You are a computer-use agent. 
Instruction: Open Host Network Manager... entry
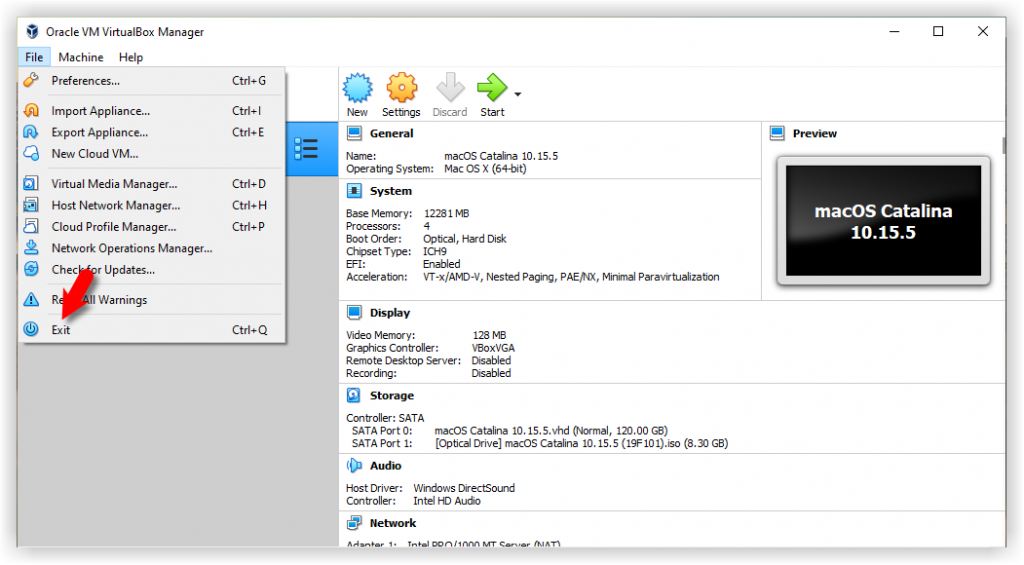pos(152,205)
